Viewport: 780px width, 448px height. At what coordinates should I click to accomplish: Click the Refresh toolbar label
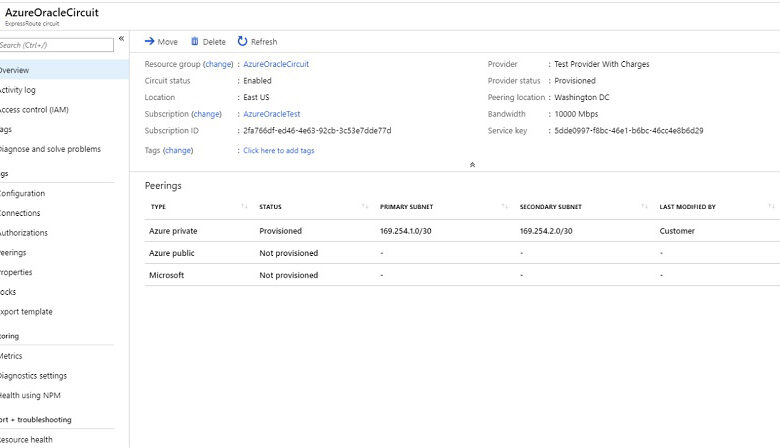(264, 42)
